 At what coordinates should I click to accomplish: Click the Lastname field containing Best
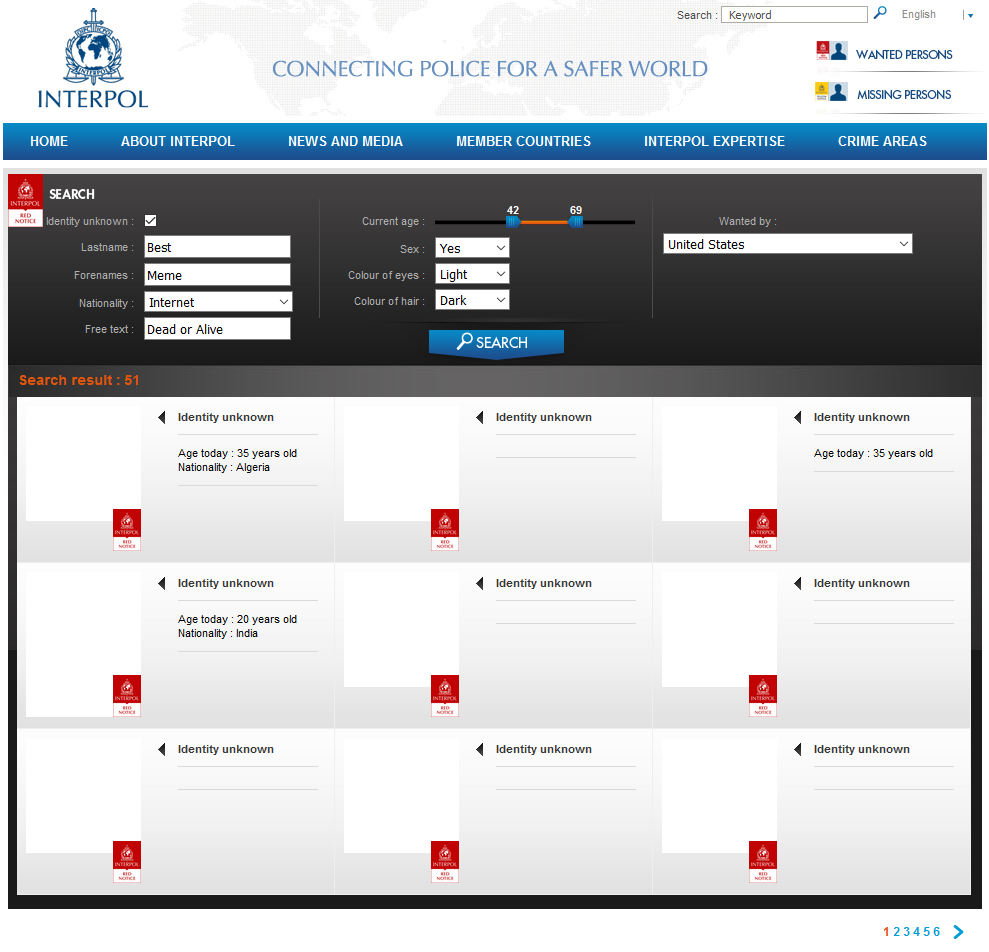click(x=218, y=247)
